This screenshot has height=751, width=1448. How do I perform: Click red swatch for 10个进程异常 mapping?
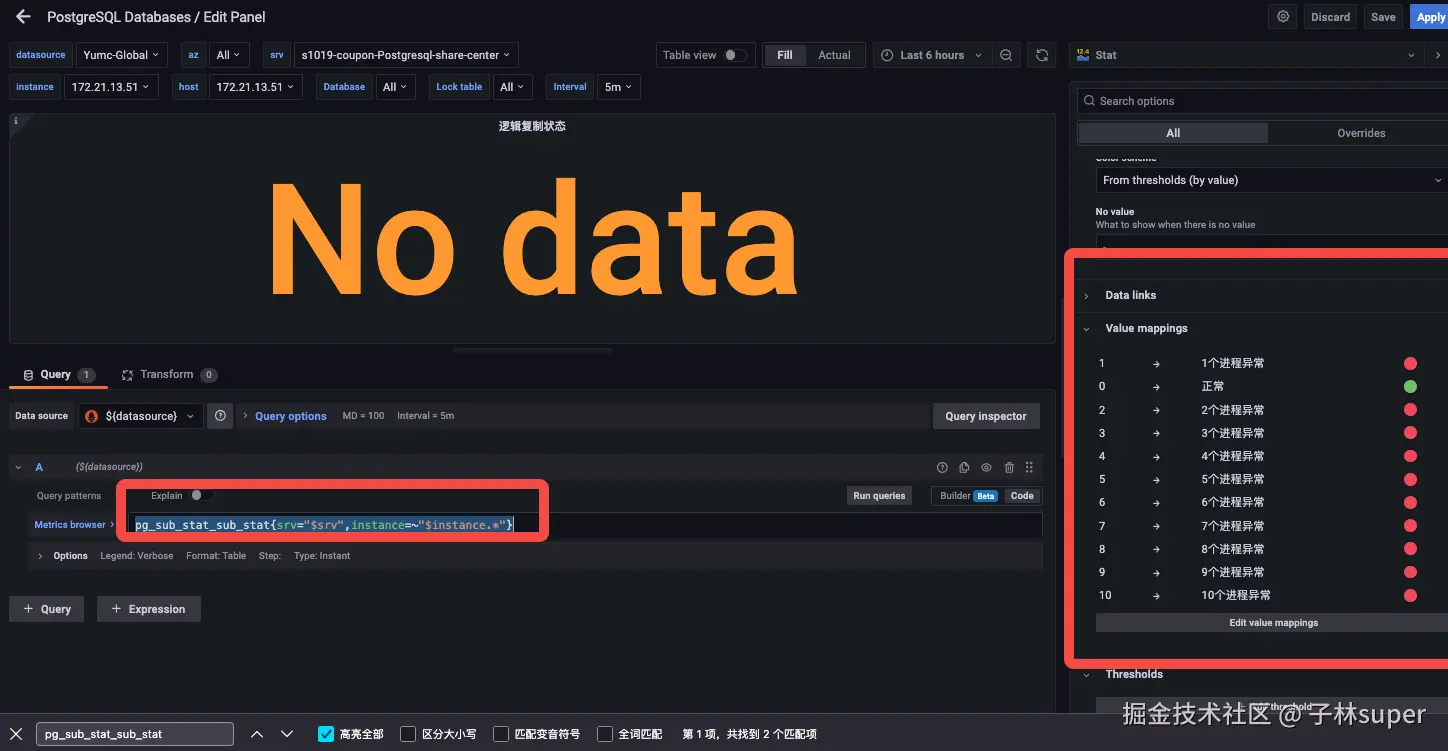[x=1410, y=595]
